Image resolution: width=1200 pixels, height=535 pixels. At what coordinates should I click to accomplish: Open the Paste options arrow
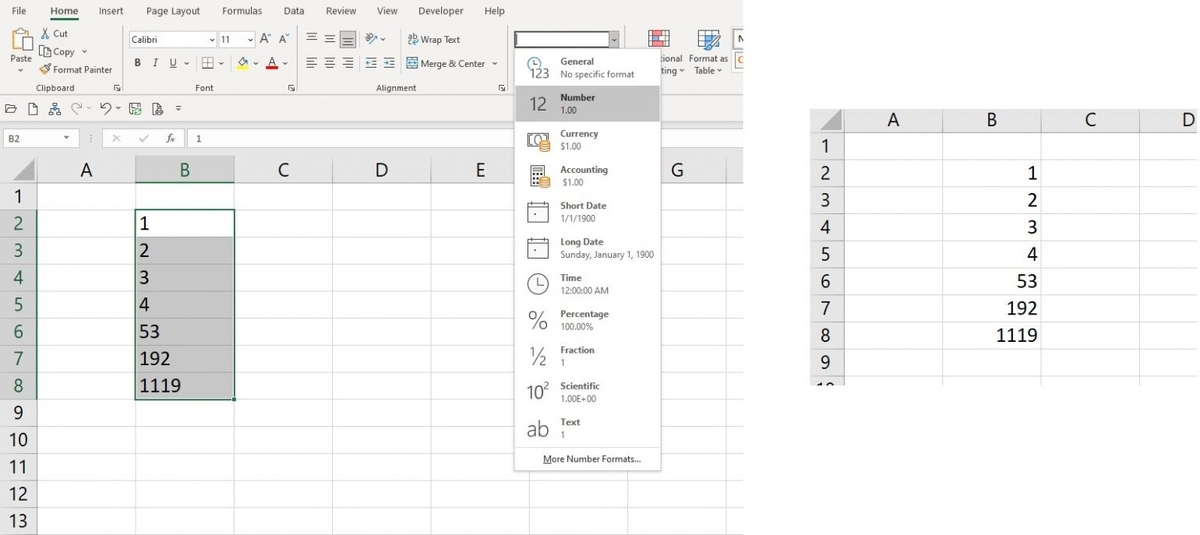coord(21,69)
